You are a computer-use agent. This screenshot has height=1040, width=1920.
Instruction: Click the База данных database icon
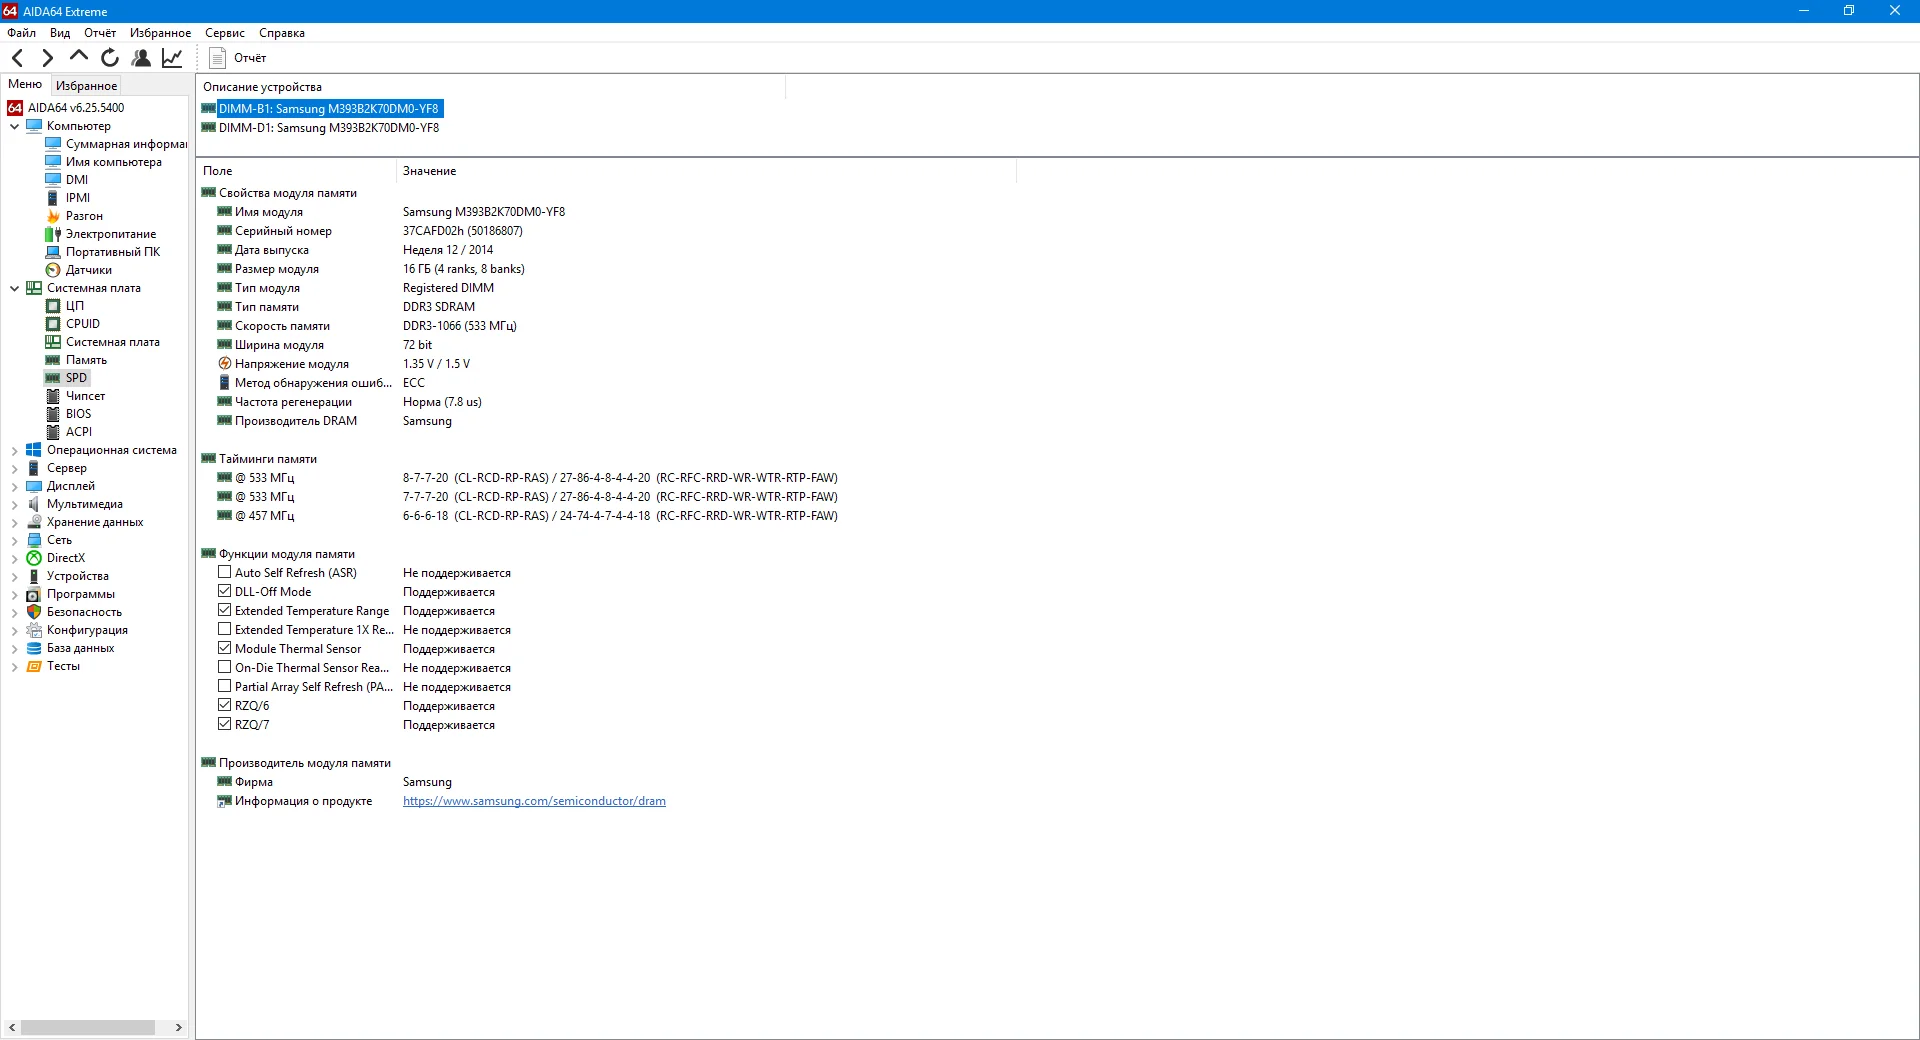(34, 648)
